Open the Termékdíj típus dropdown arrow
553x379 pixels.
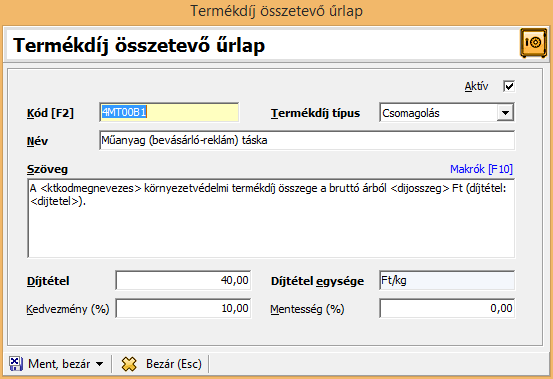(x=505, y=113)
